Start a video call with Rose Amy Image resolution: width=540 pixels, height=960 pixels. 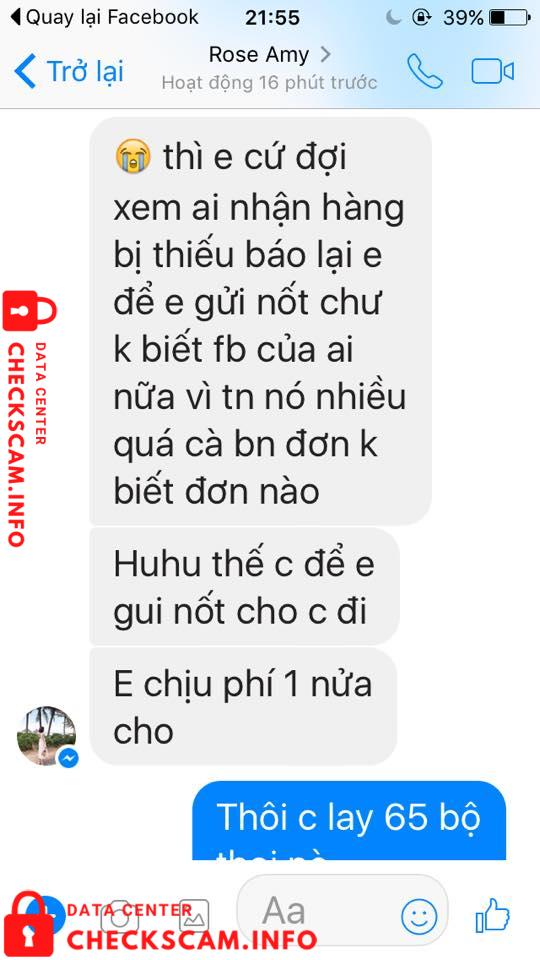coord(492,72)
